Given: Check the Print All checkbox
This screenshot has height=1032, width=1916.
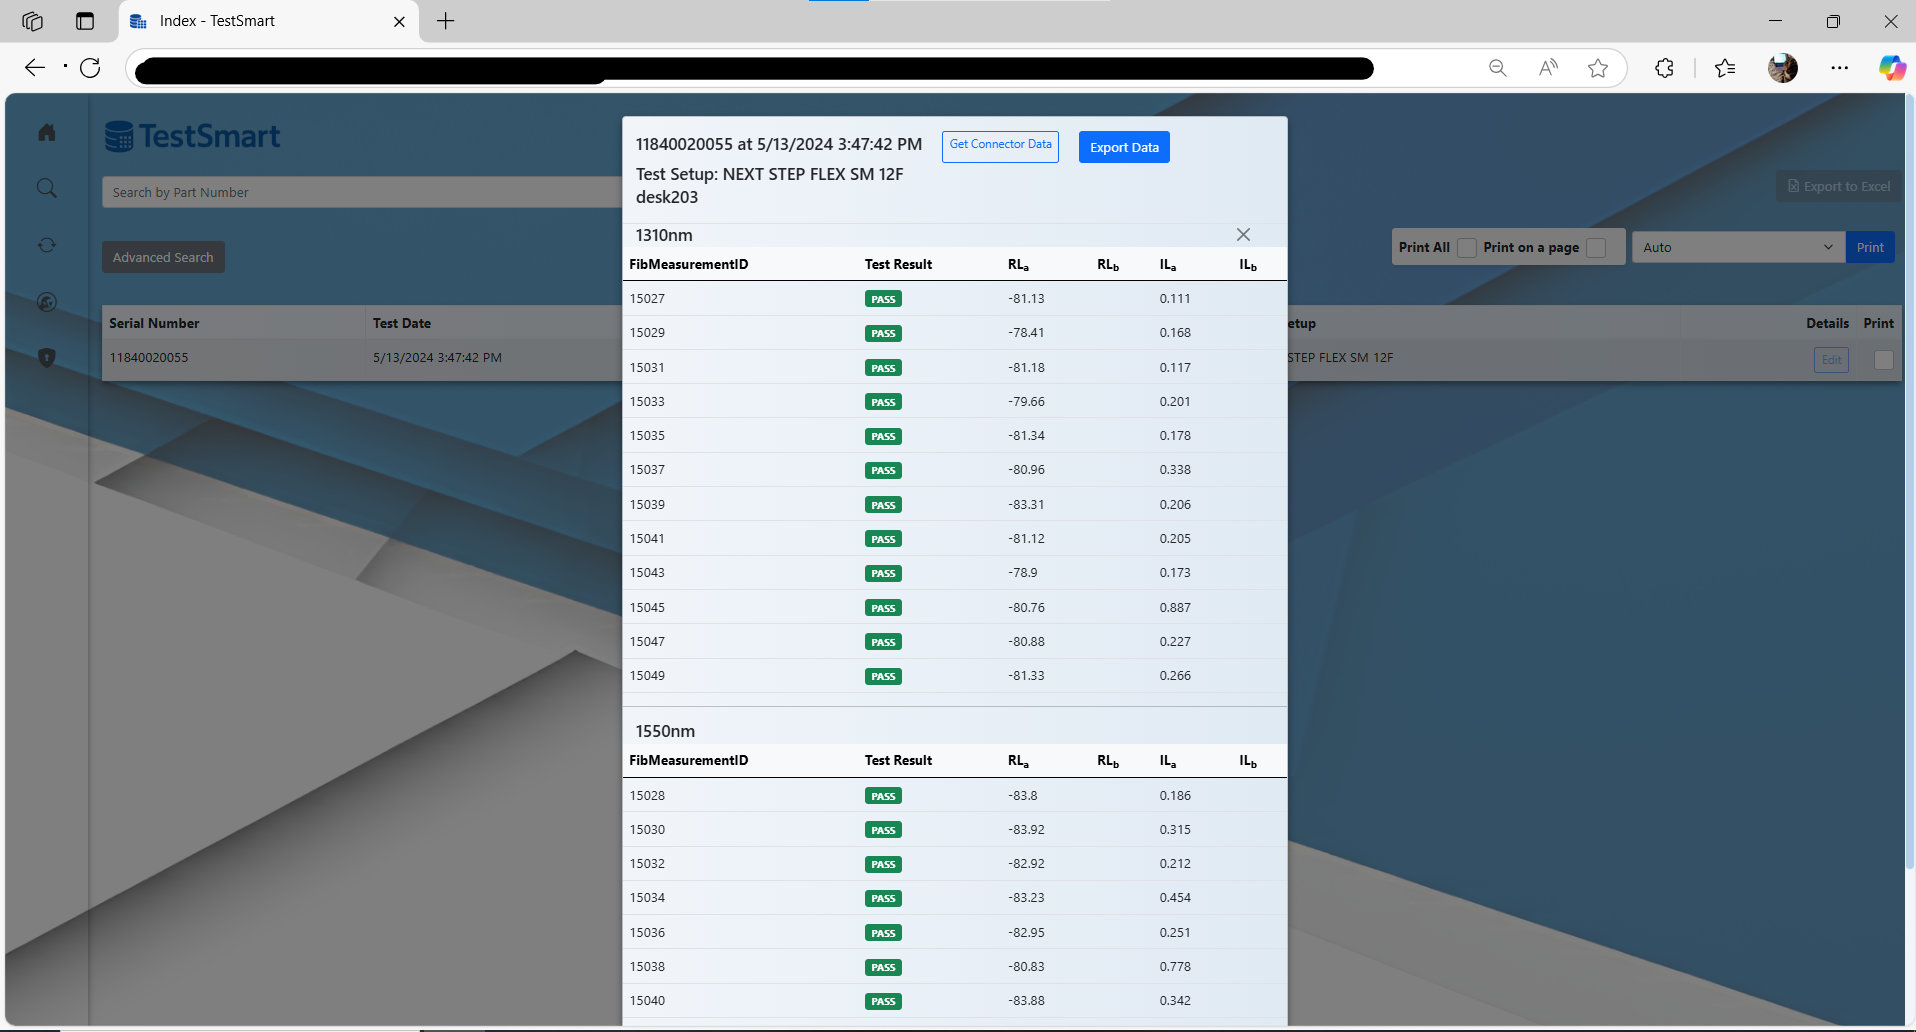Looking at the screenshot, I should tap(1466, 248).
